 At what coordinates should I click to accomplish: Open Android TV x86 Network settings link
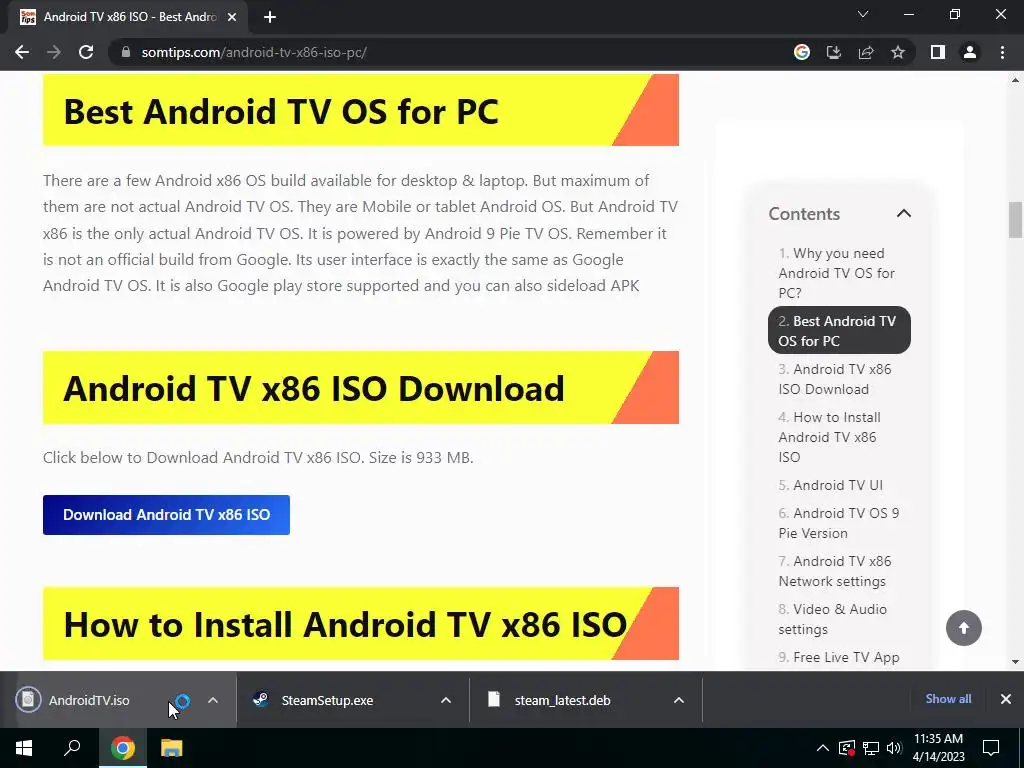pyautogui.click(x=835, y=571)
